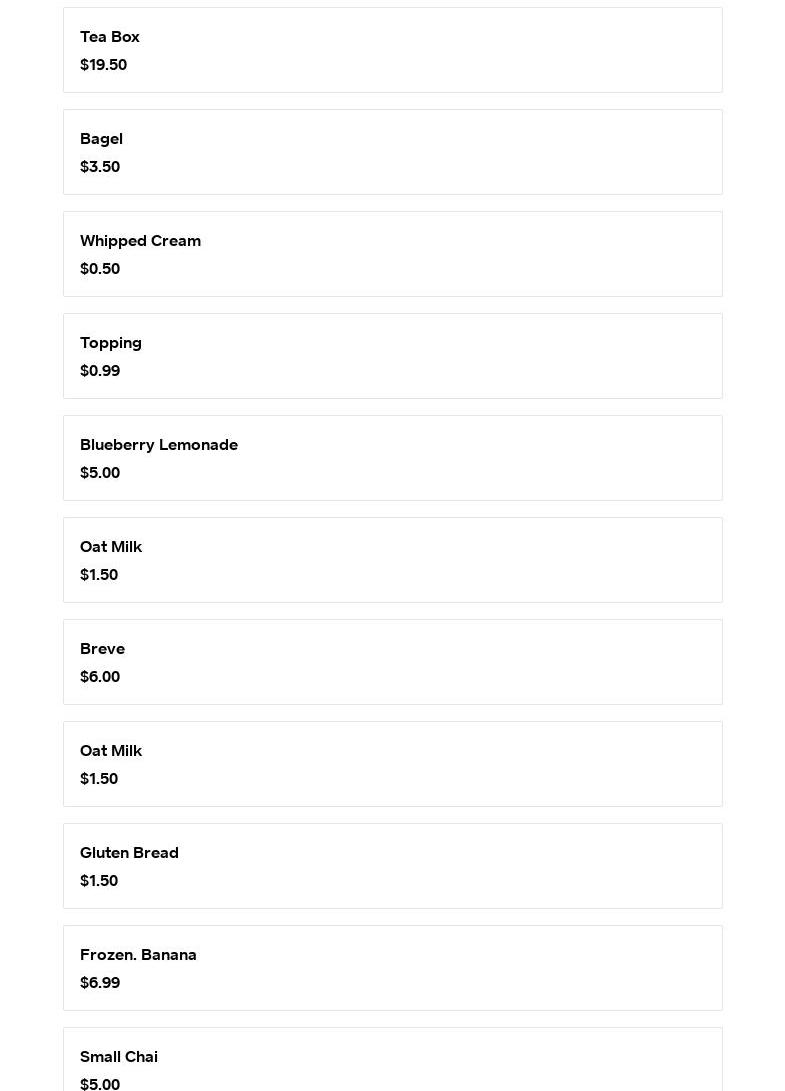Screen dimensions: 785x1091
Task: Click the $1.50 price under Gluten Bread
Action: 99,881
